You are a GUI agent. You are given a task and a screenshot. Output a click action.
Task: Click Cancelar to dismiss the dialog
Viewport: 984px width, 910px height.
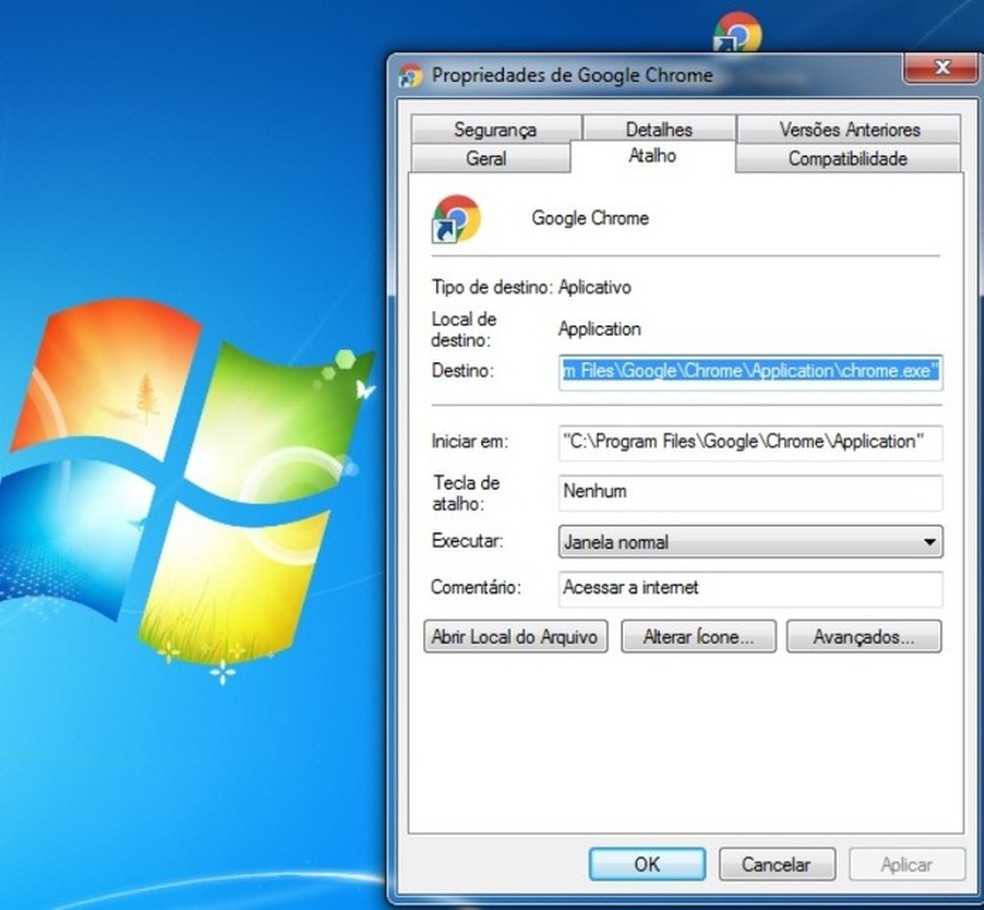[x=777, y=864]
